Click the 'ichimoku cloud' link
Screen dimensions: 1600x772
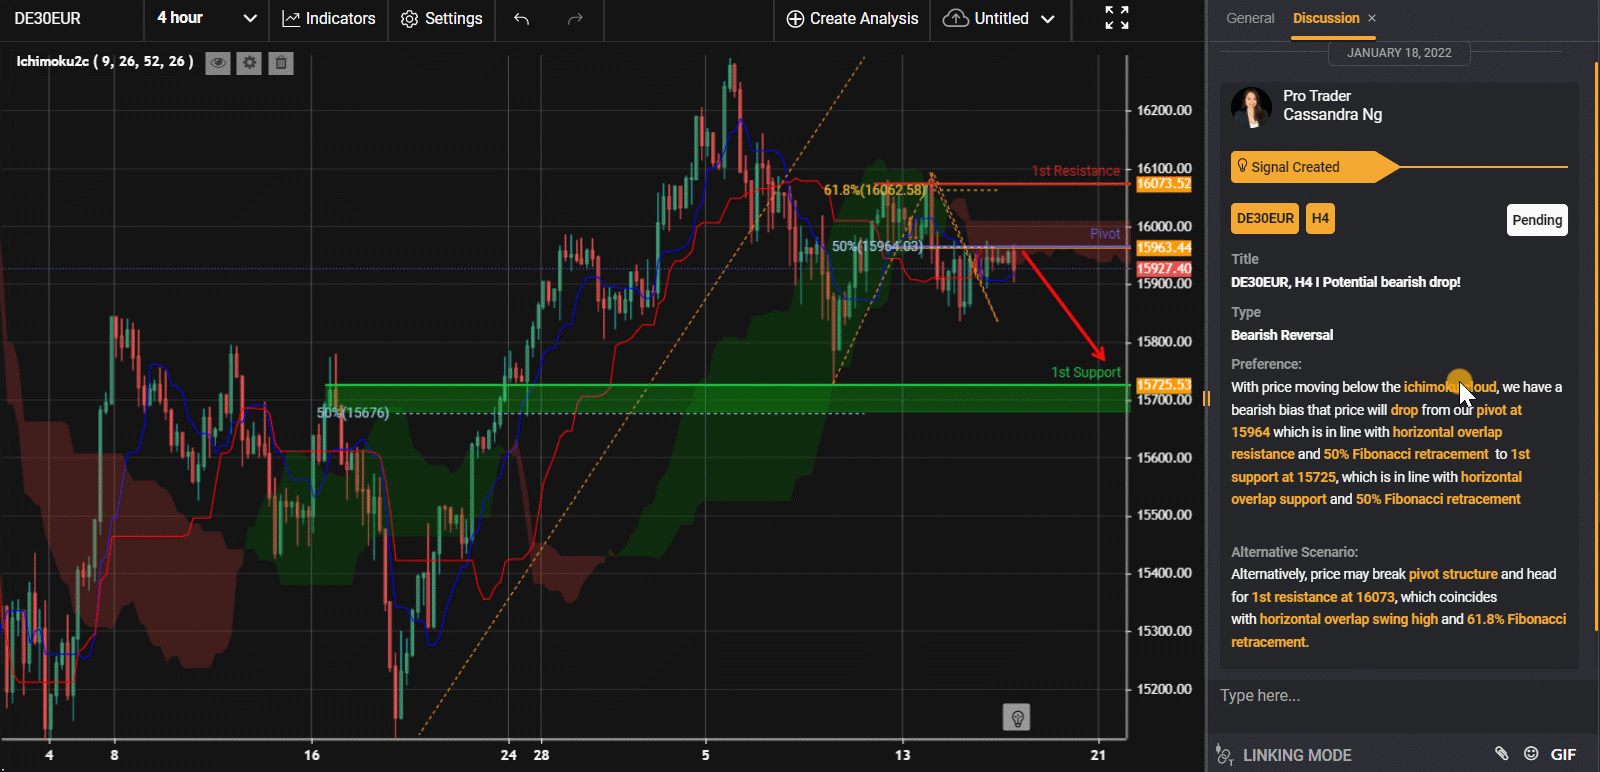[x=1450, y=387]
